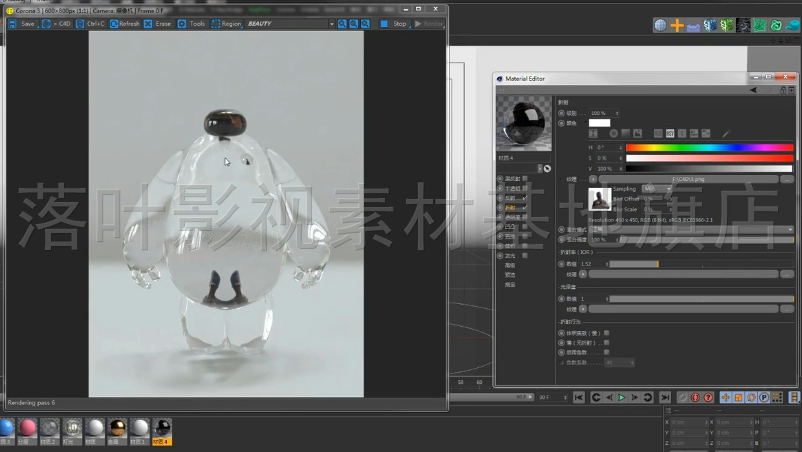
Task: Click the blue floor plane icon
Action: point(693,26)
